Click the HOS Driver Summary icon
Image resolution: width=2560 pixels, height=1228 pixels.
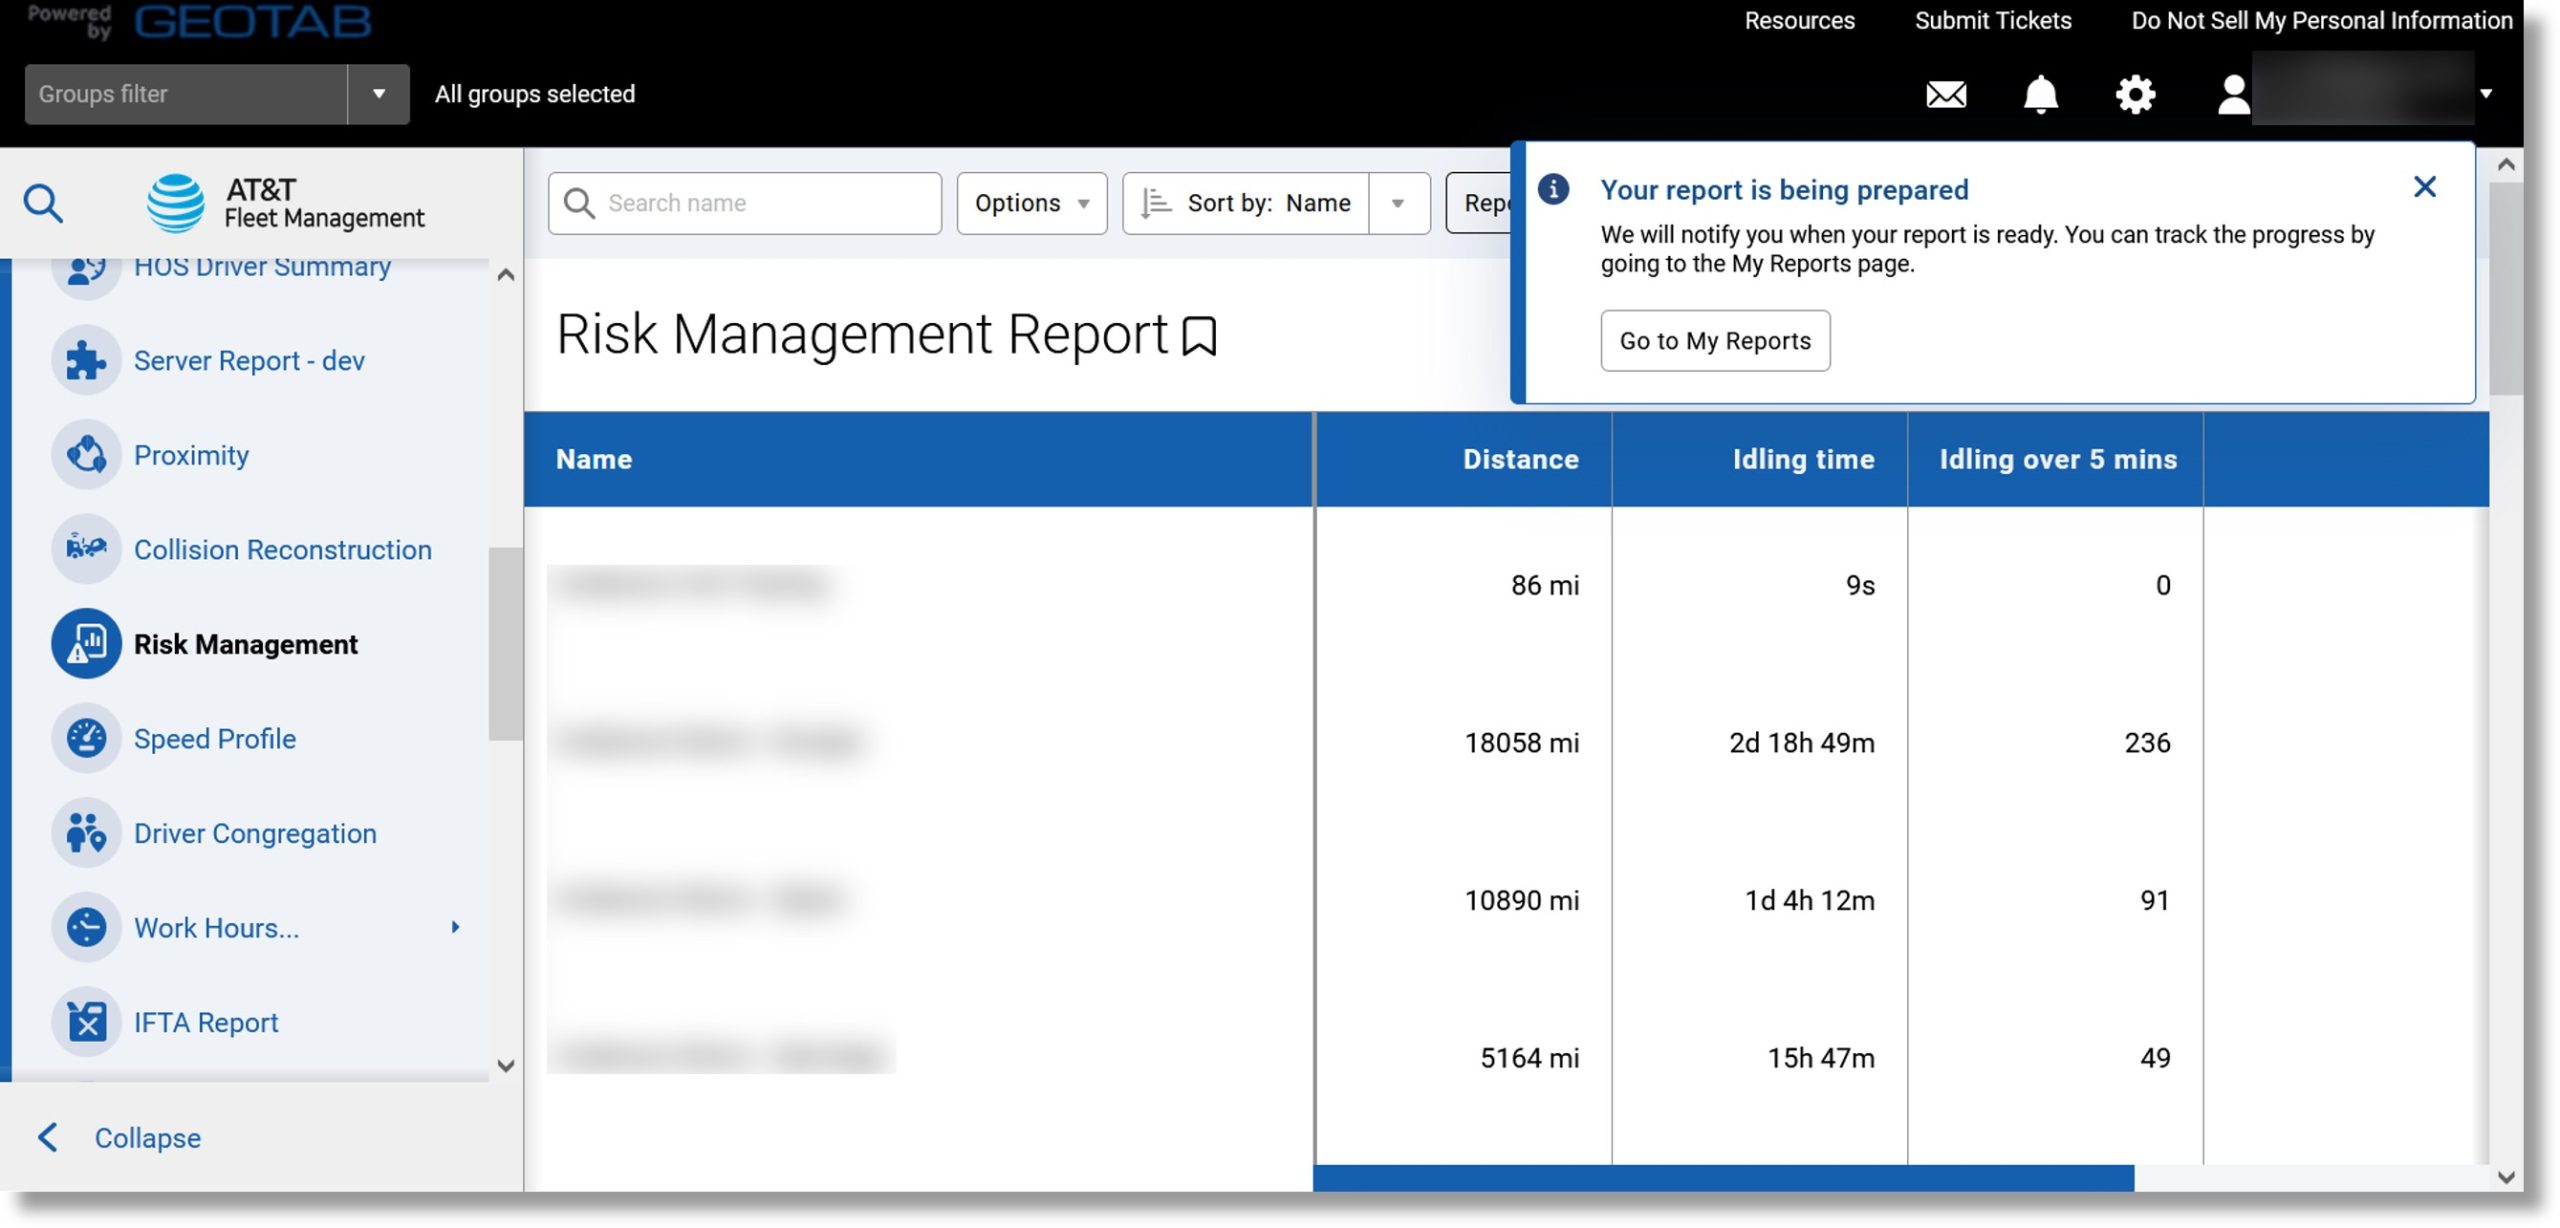point(86,268)
